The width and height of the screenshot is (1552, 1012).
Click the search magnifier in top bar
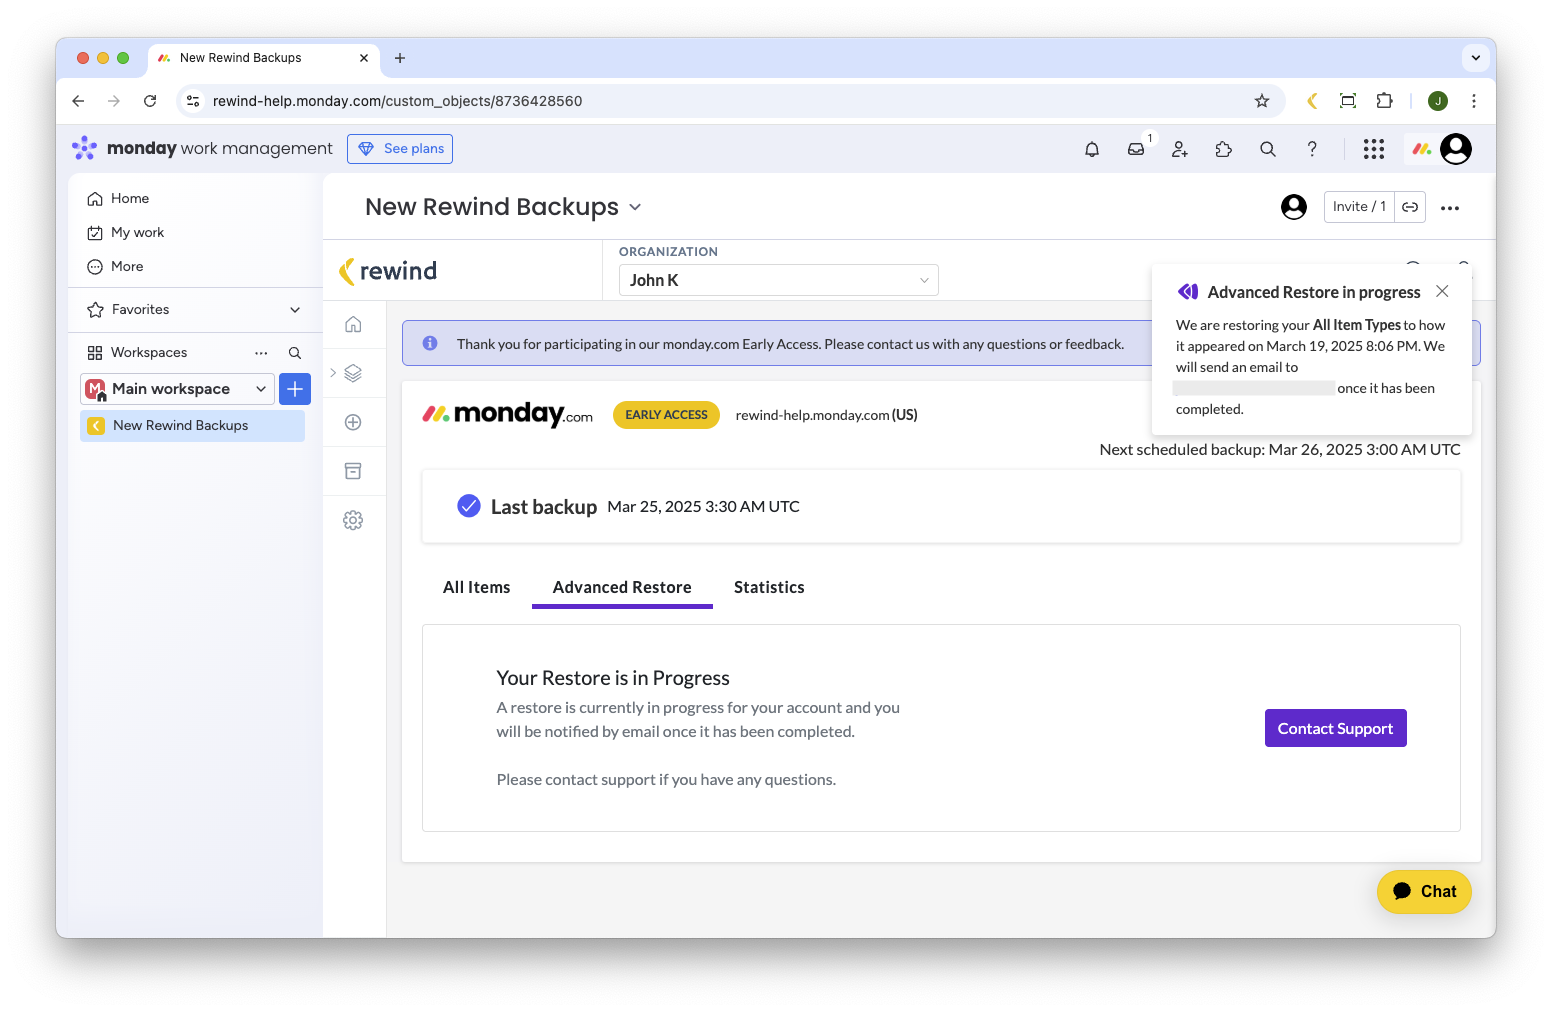pyautogui.click(x=1268, y=149)
